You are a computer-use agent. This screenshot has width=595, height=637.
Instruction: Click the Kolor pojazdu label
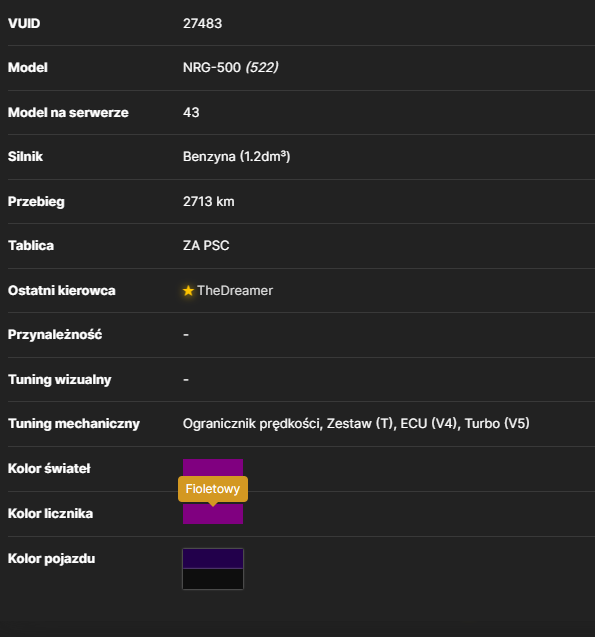click(x=52, y=559)
